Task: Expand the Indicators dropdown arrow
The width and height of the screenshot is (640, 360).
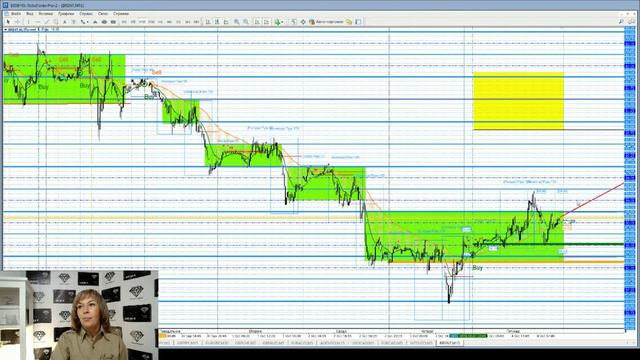Action: (282, 22)
